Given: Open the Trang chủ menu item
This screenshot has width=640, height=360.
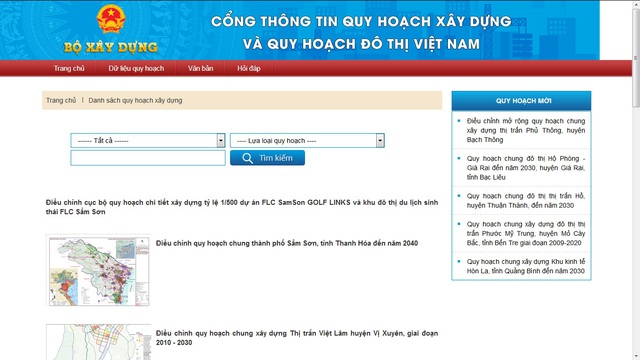Looking at the screenshot, I should [x=69, y=68].
